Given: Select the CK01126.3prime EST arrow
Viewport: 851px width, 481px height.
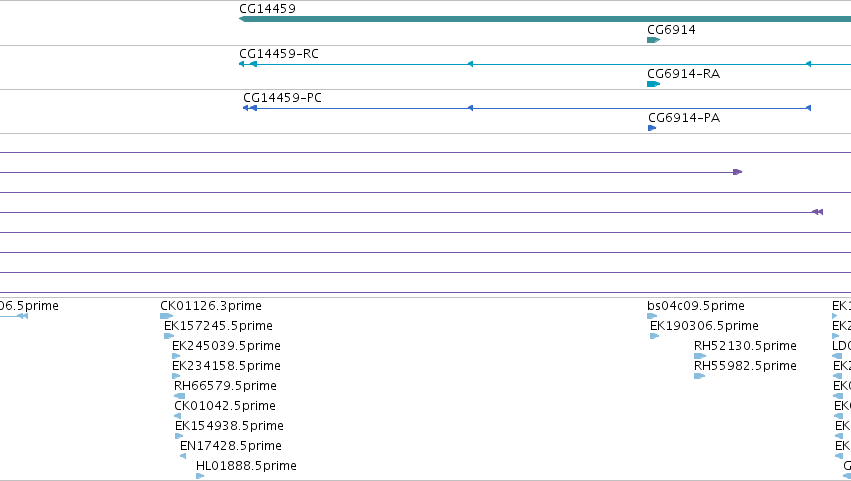Looking at the screenshot, I should (167, 316).
